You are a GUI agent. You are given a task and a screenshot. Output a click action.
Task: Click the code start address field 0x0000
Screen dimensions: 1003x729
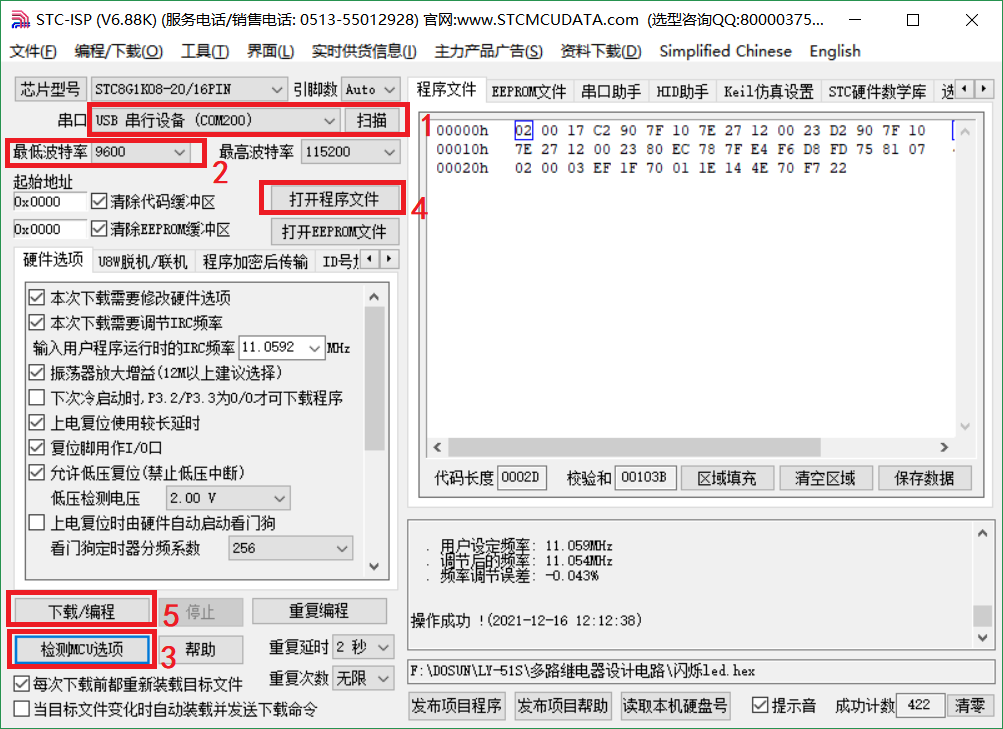(49, 202)
